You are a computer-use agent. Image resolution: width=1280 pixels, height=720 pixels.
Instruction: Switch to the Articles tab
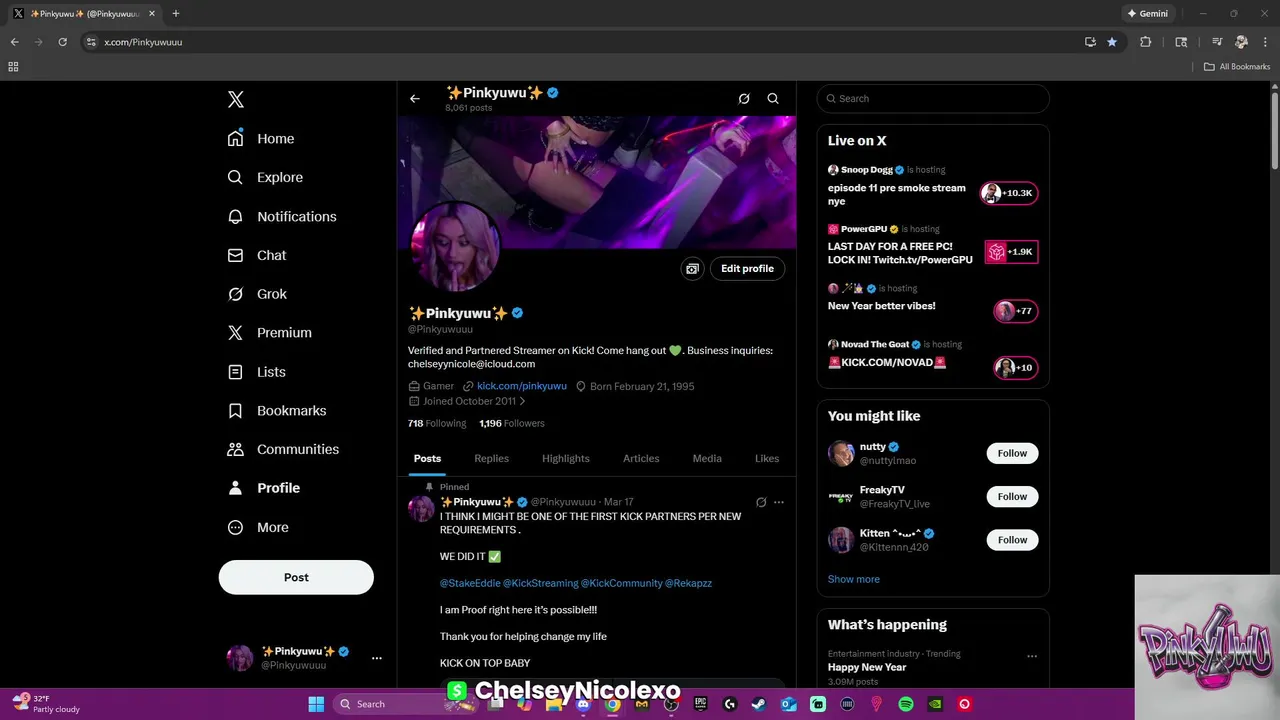click(641, 459)
